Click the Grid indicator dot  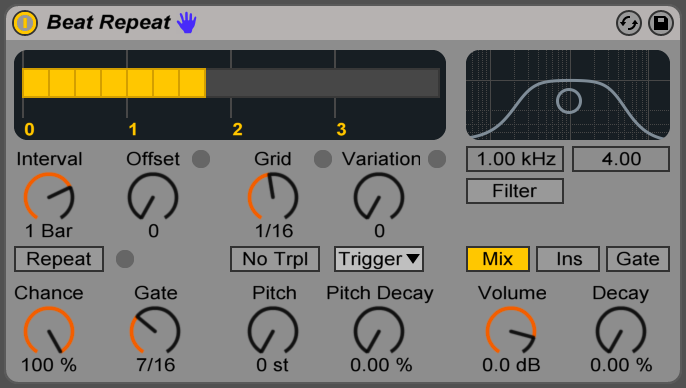point(323,159)
